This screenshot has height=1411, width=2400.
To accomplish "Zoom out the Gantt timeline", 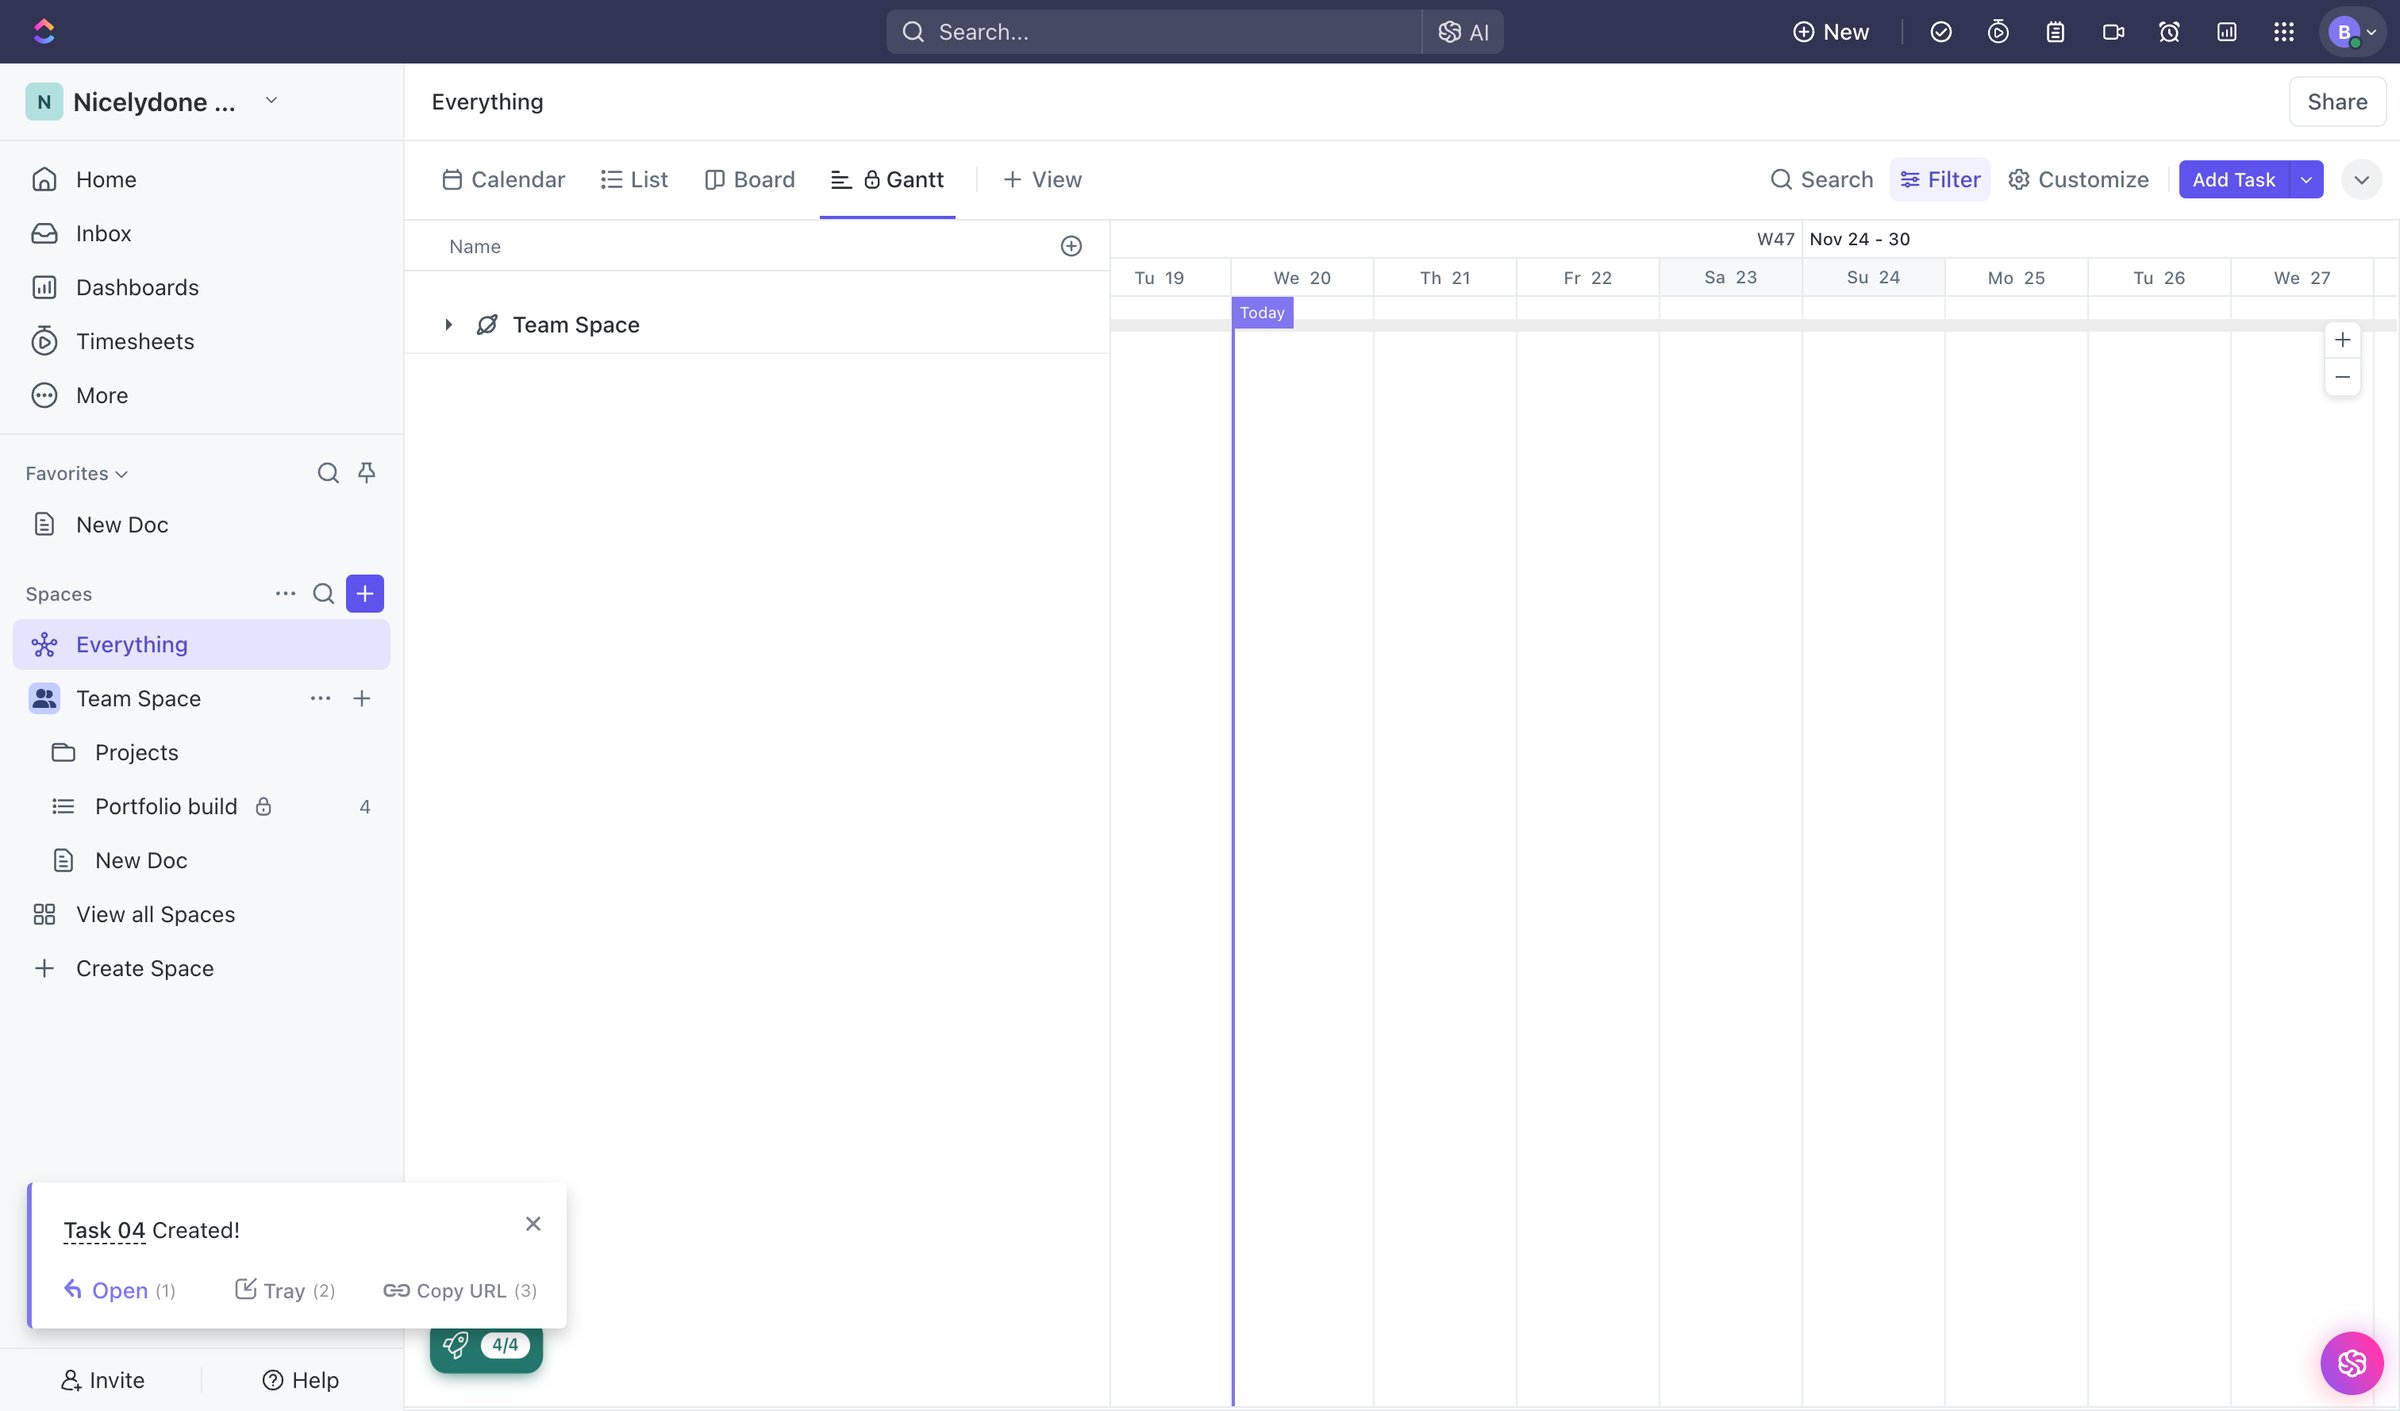I will [x=2342, y=377].
